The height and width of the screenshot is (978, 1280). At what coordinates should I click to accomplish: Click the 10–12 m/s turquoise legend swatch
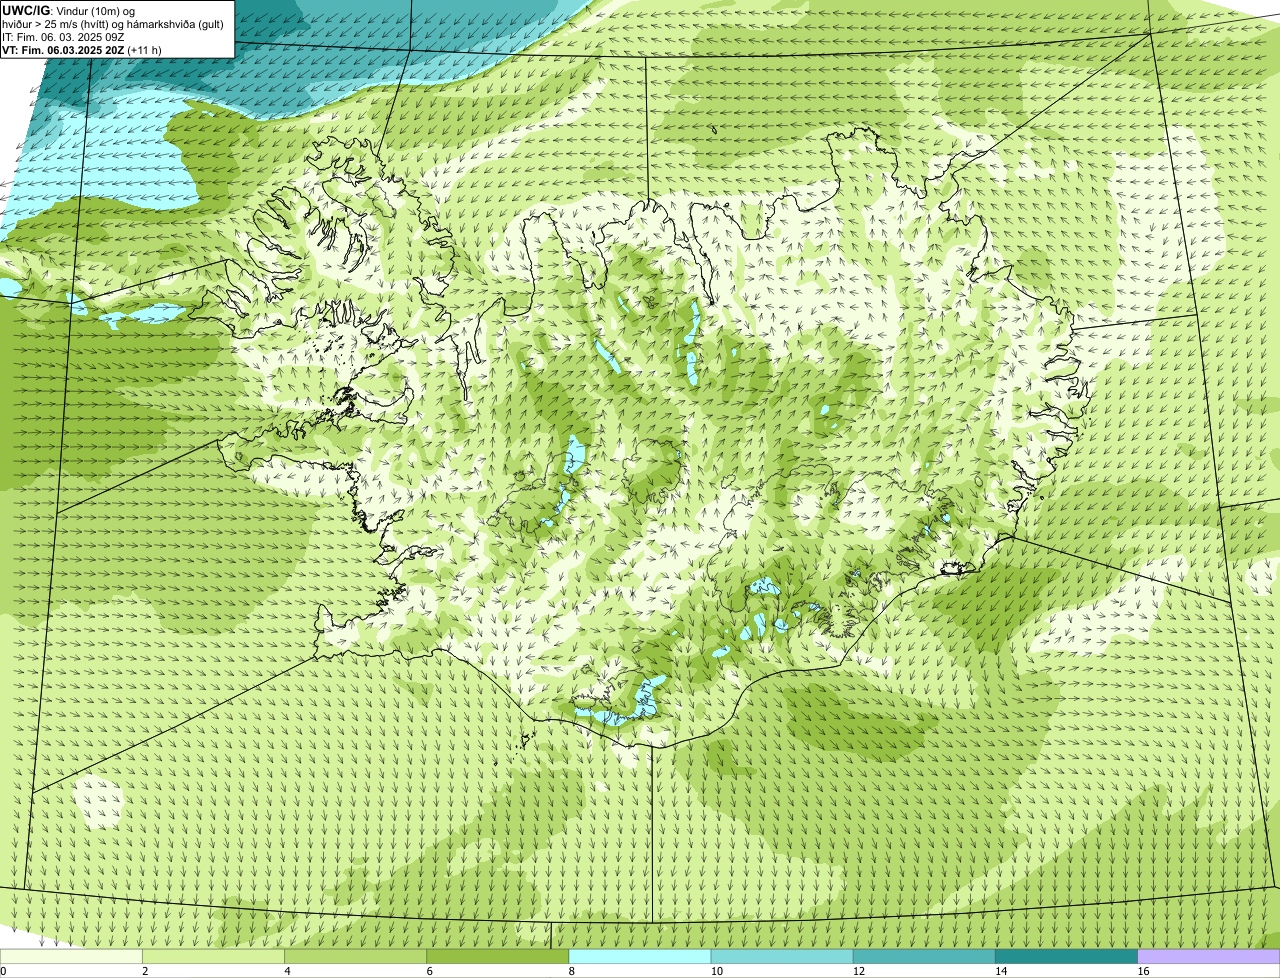(782, 957)
